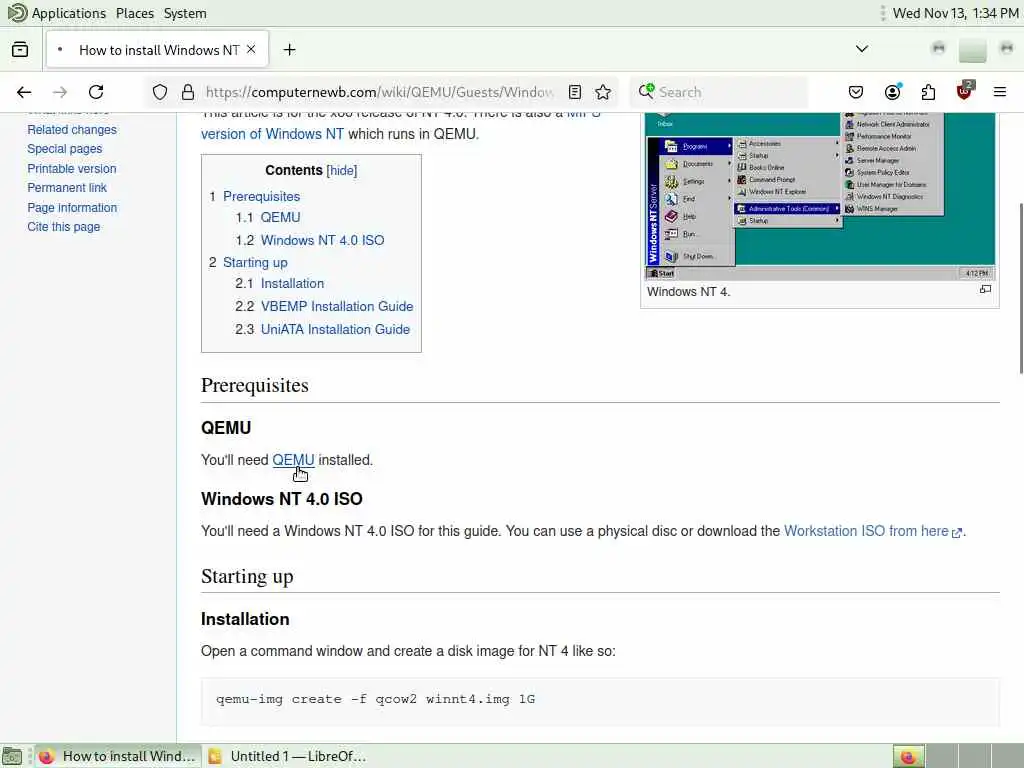This screenshot has width=1024, height=768.
Task: Reload the current page
Action: (96, 92)
